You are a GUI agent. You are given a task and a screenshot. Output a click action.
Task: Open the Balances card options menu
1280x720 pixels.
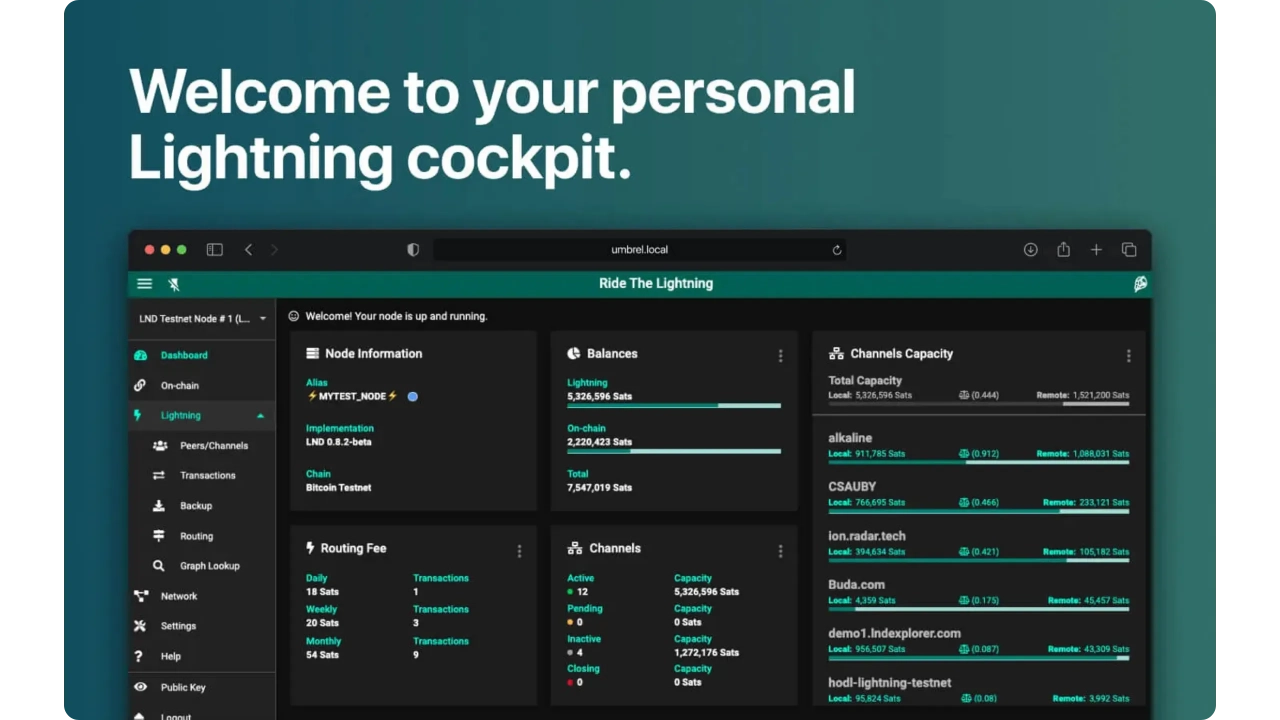(x=781, y=355)
